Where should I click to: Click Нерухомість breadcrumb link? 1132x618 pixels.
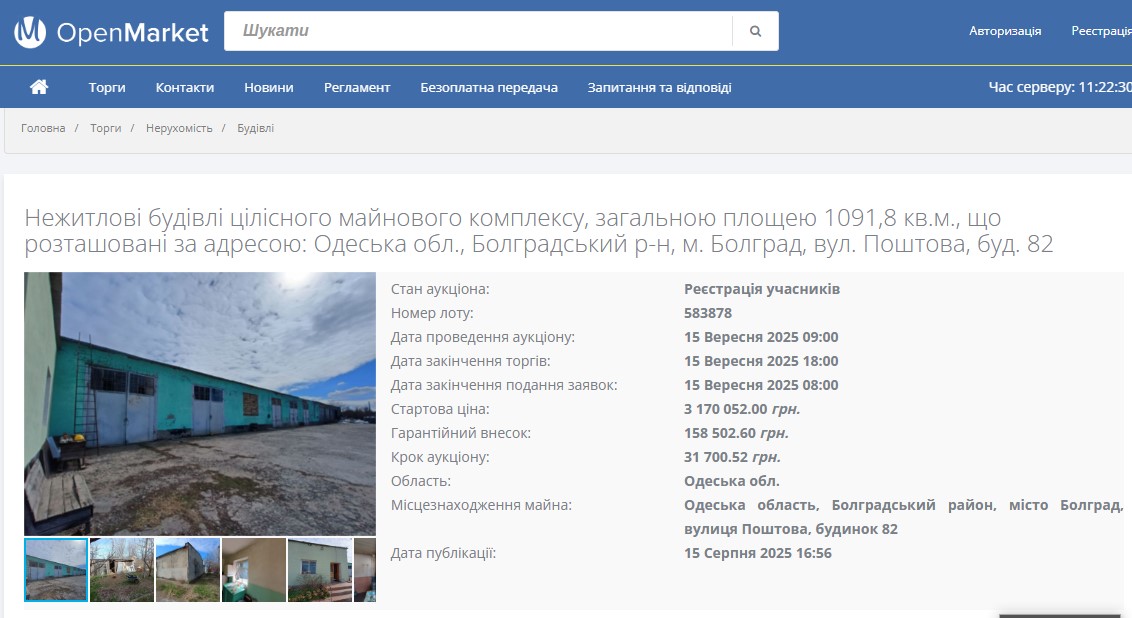[179, 128]
